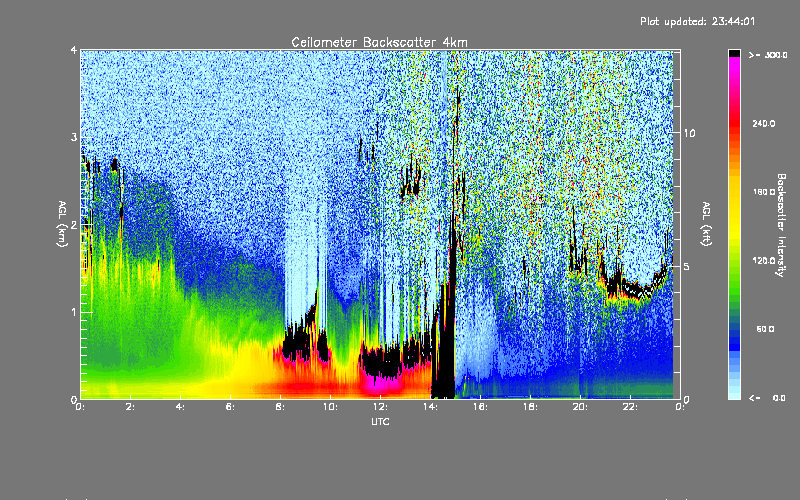Screen dimensions: 800x500
Task: Click the '2' tick label on the km axis
Action: pyautogui.click(x=74, y=225)
